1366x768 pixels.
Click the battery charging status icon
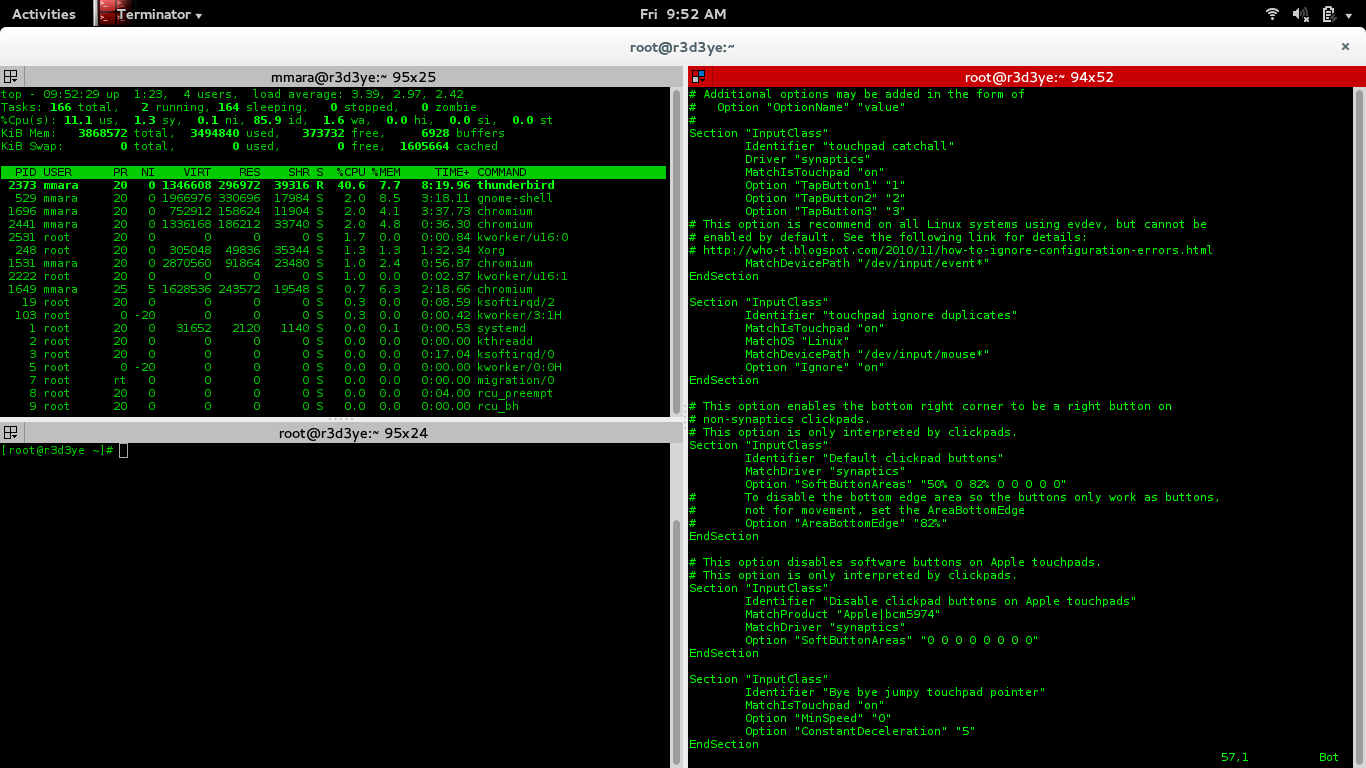pyautogui.click(x=1329, y=14)
